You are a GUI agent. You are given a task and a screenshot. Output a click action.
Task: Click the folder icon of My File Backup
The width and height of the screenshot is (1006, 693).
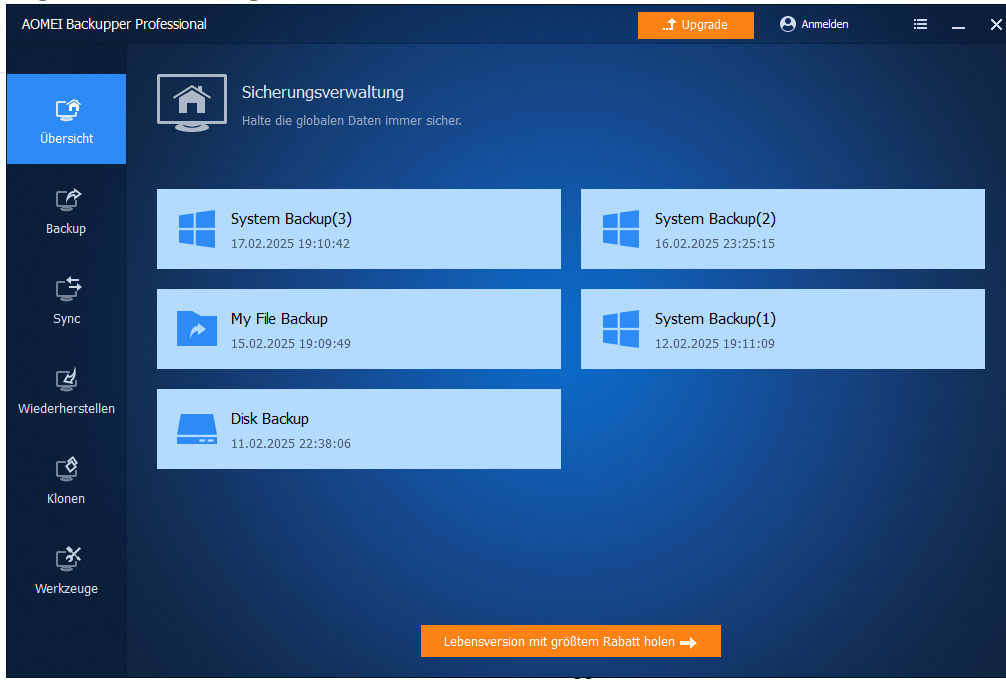pos(197,329)
